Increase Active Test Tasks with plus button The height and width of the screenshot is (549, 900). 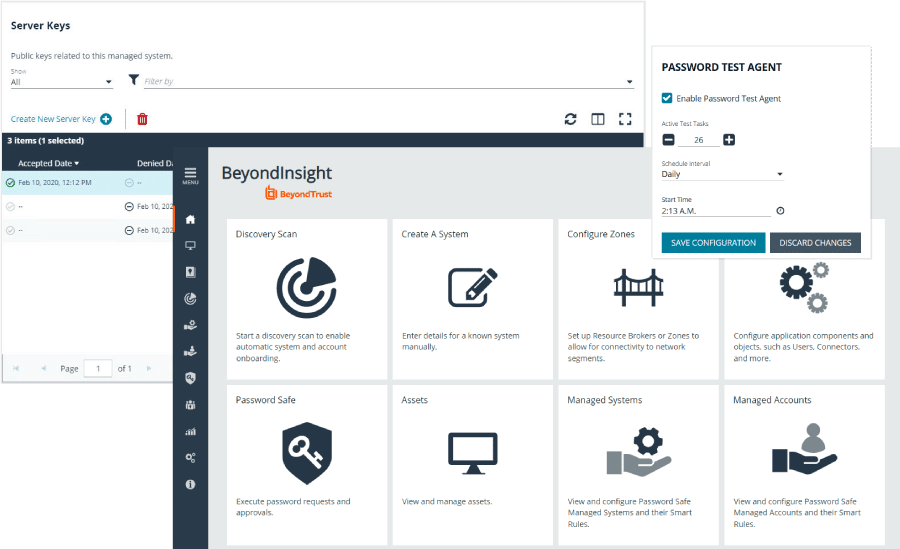(x=729, y=140)
